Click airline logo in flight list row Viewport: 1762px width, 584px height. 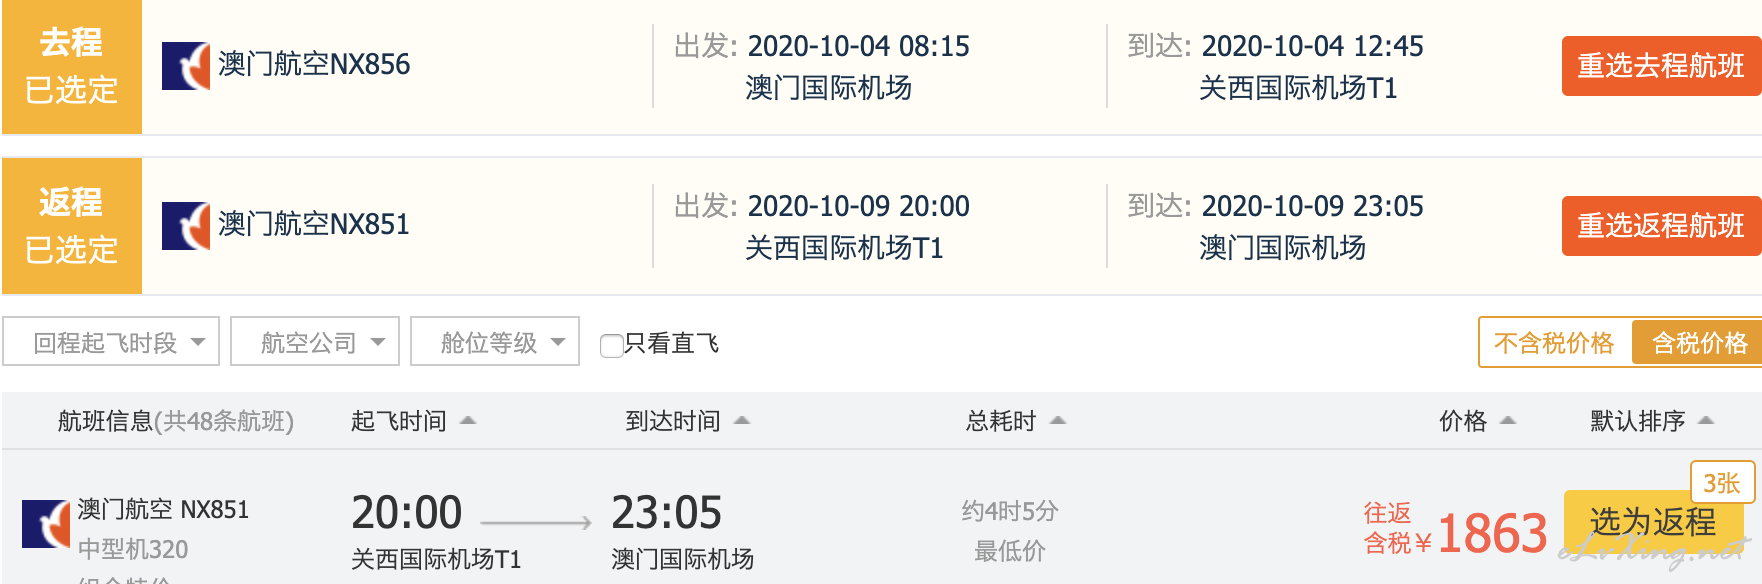(46, 524)
